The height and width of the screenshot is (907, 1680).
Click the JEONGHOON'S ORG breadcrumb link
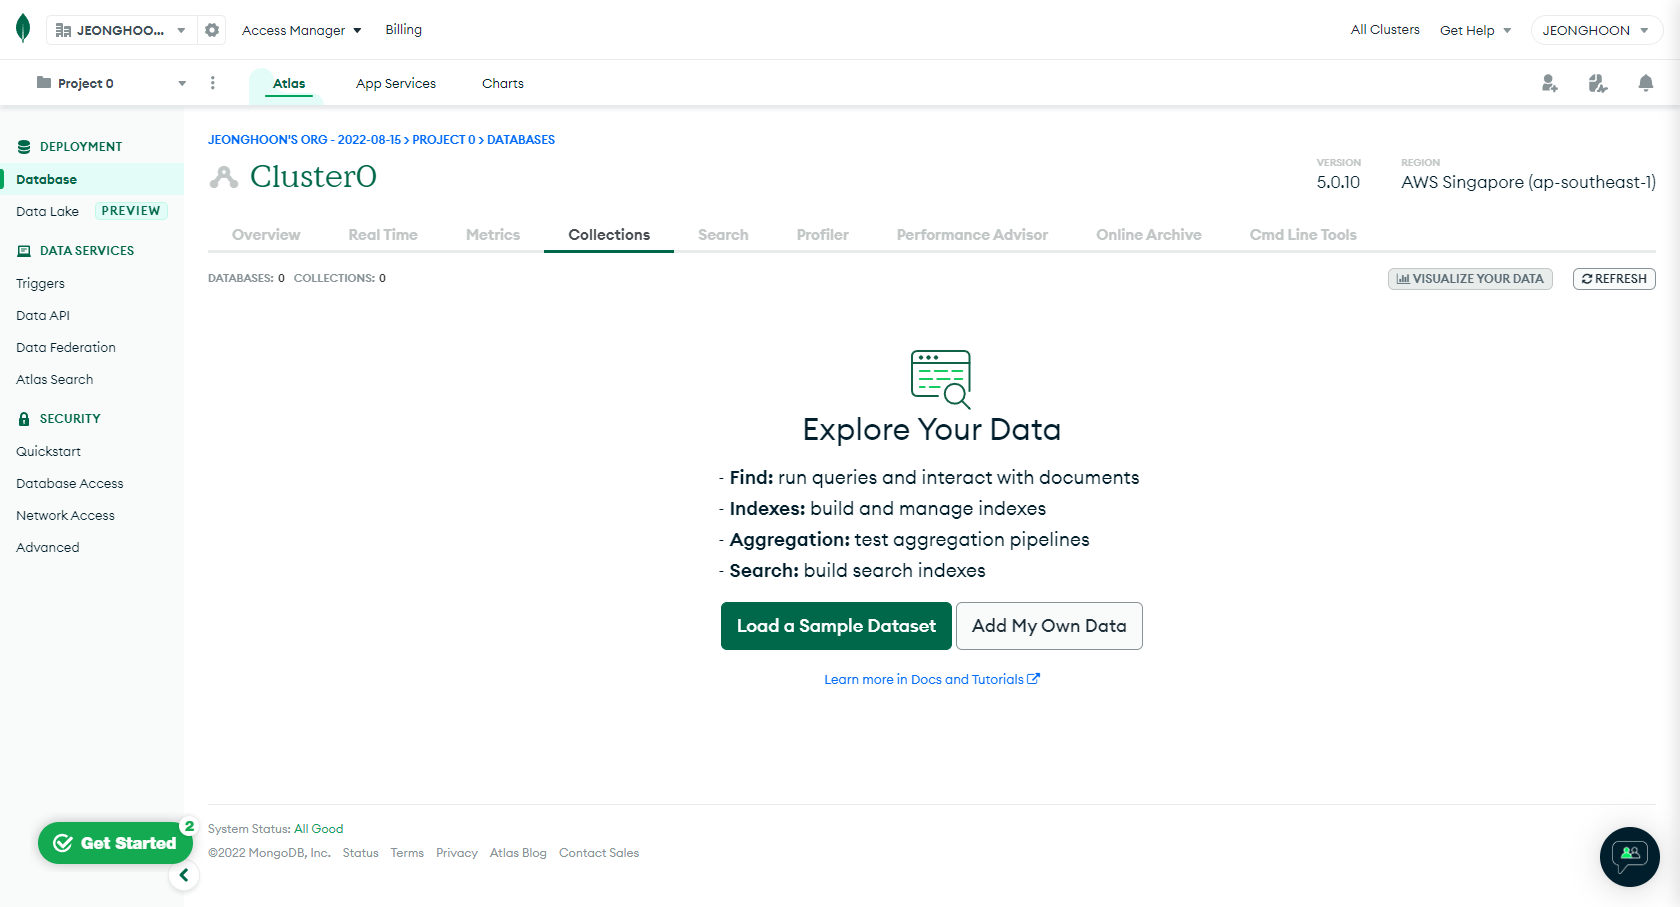tap(304, 140)
